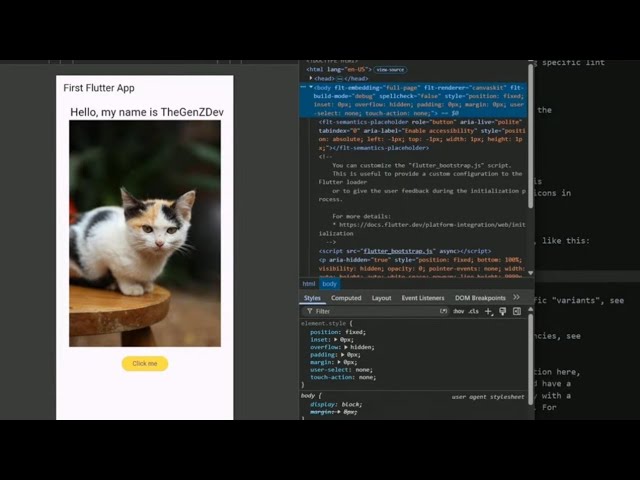Expand the struck-through margin in body rule
640x480 pixels.
[339, 412]
